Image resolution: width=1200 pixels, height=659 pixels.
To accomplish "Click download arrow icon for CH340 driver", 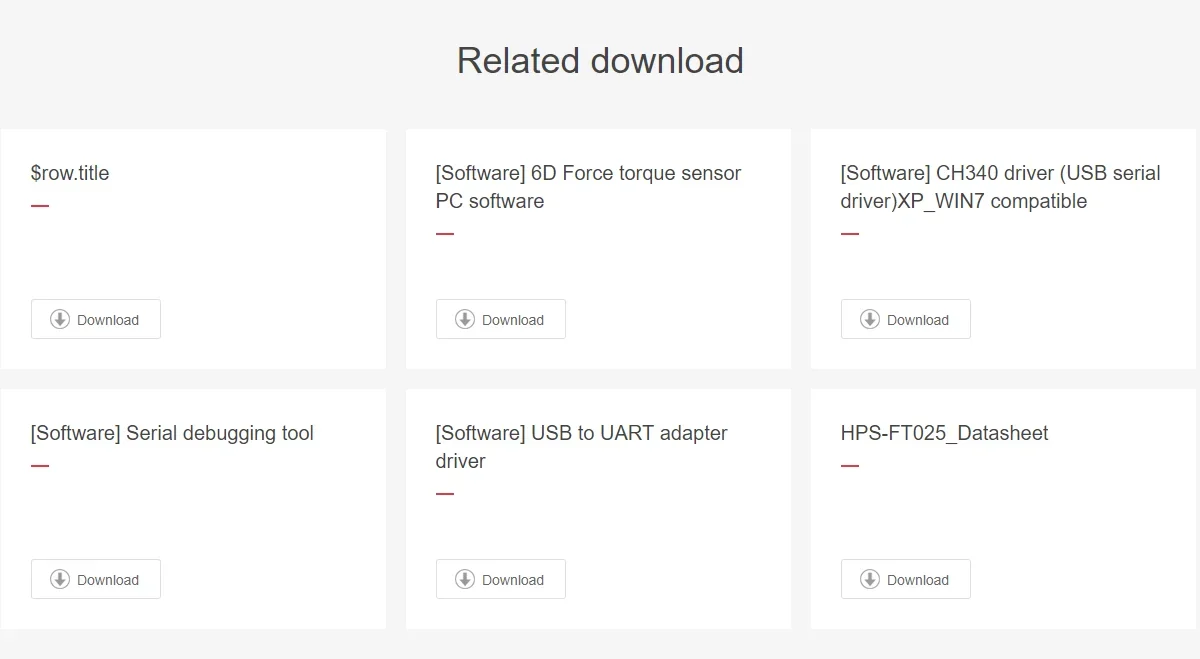I will coord(870,319).
